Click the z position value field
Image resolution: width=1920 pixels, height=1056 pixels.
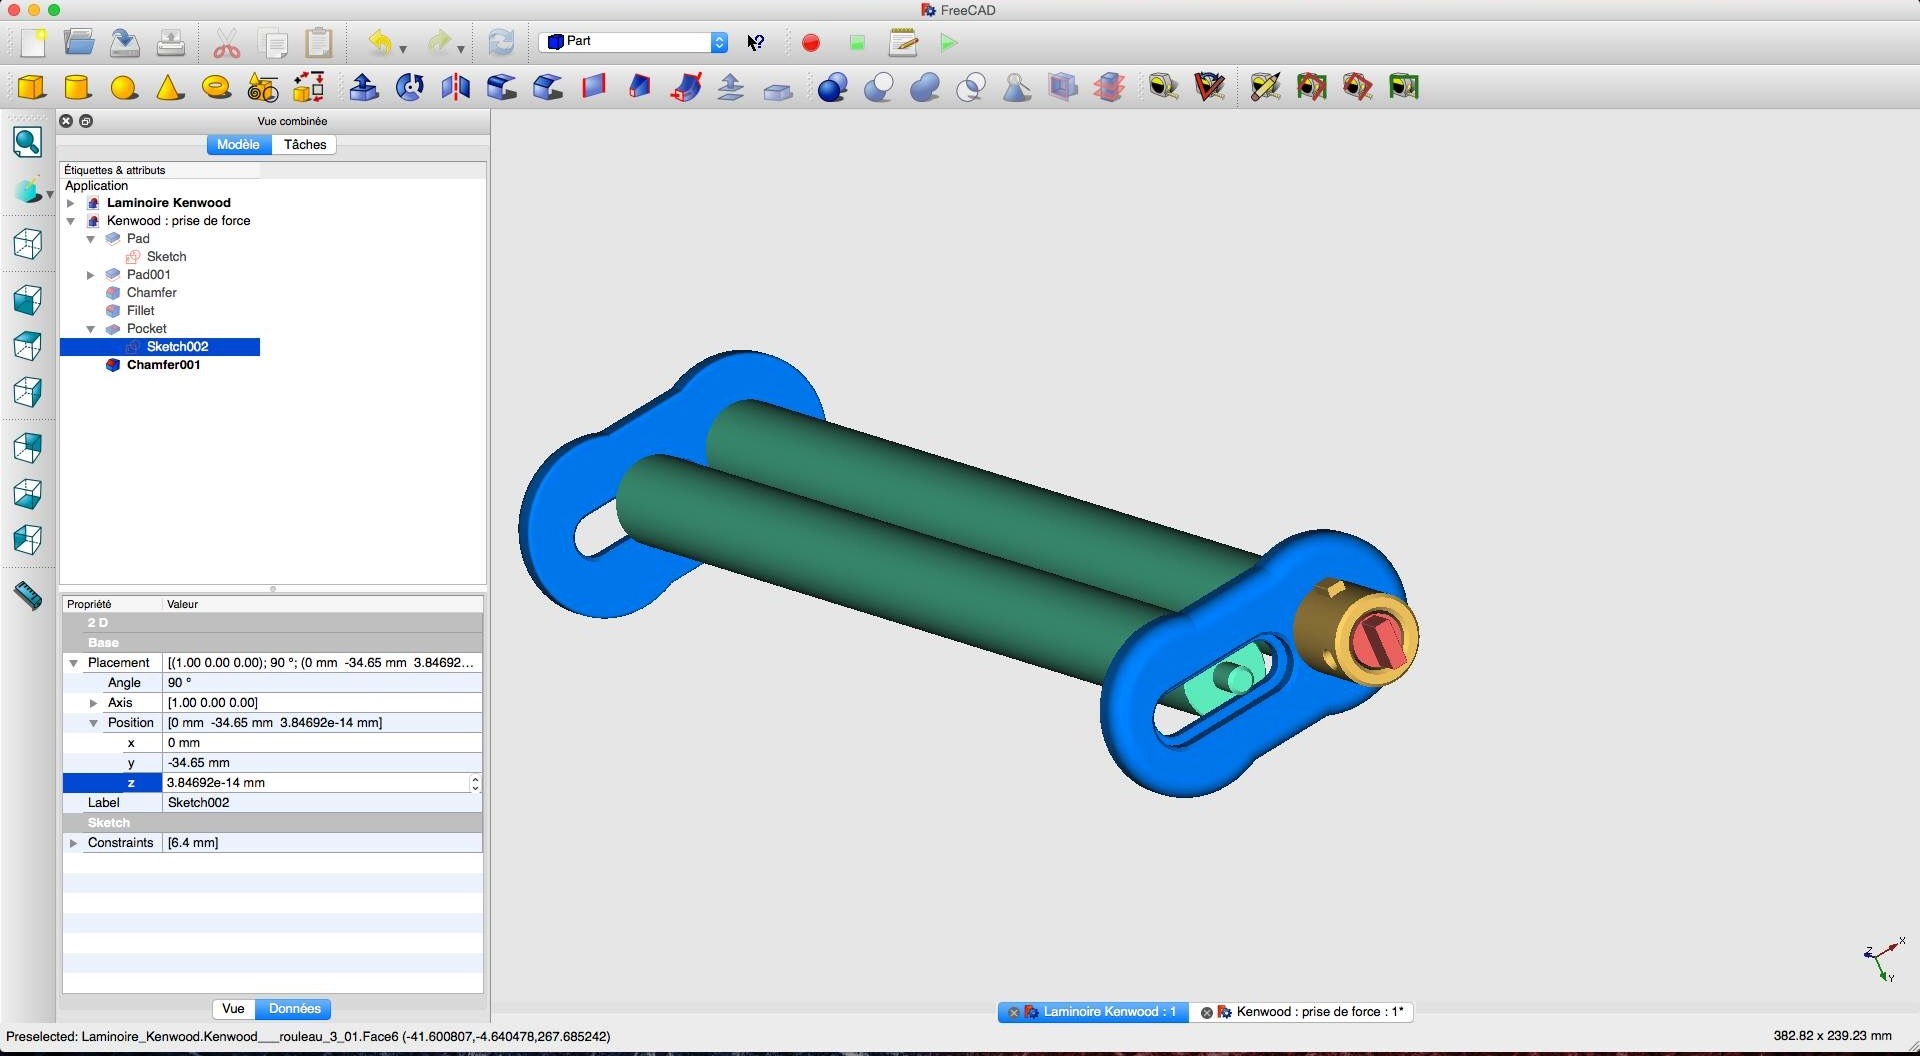pyautogui.click(x=315, y=783)
